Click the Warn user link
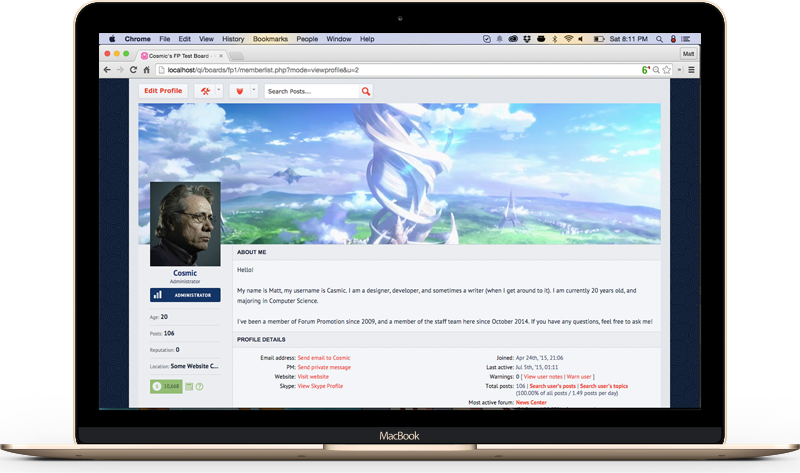The height and width of the screenshot is (473, 800). (579, 377)
